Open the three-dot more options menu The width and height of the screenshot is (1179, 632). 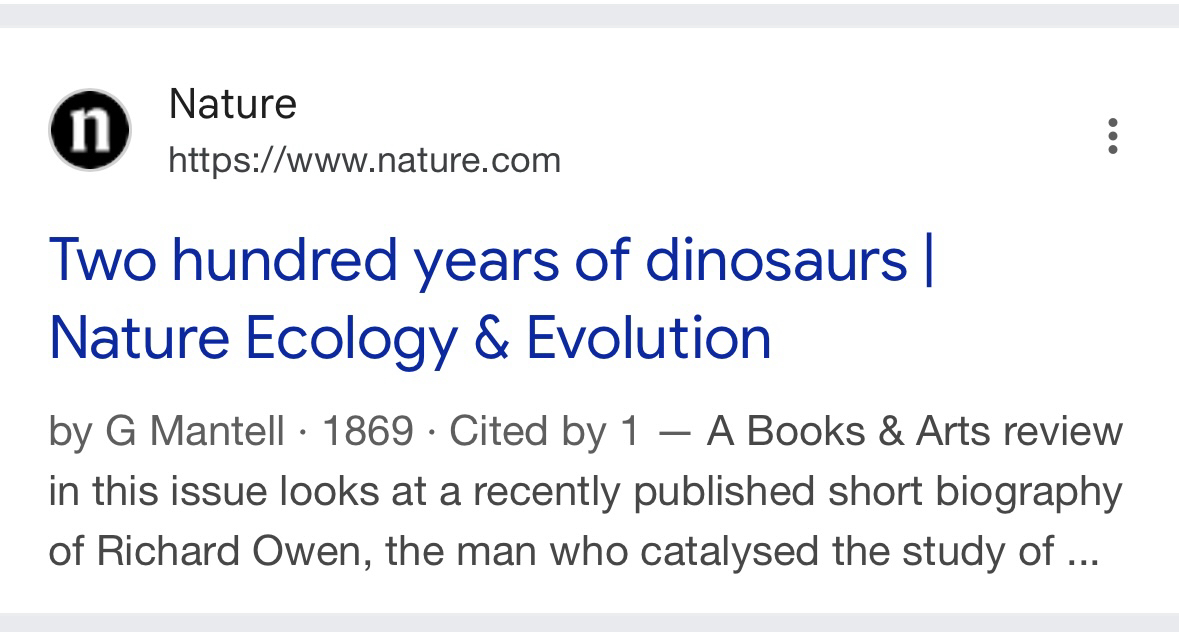pos(1112,136)
